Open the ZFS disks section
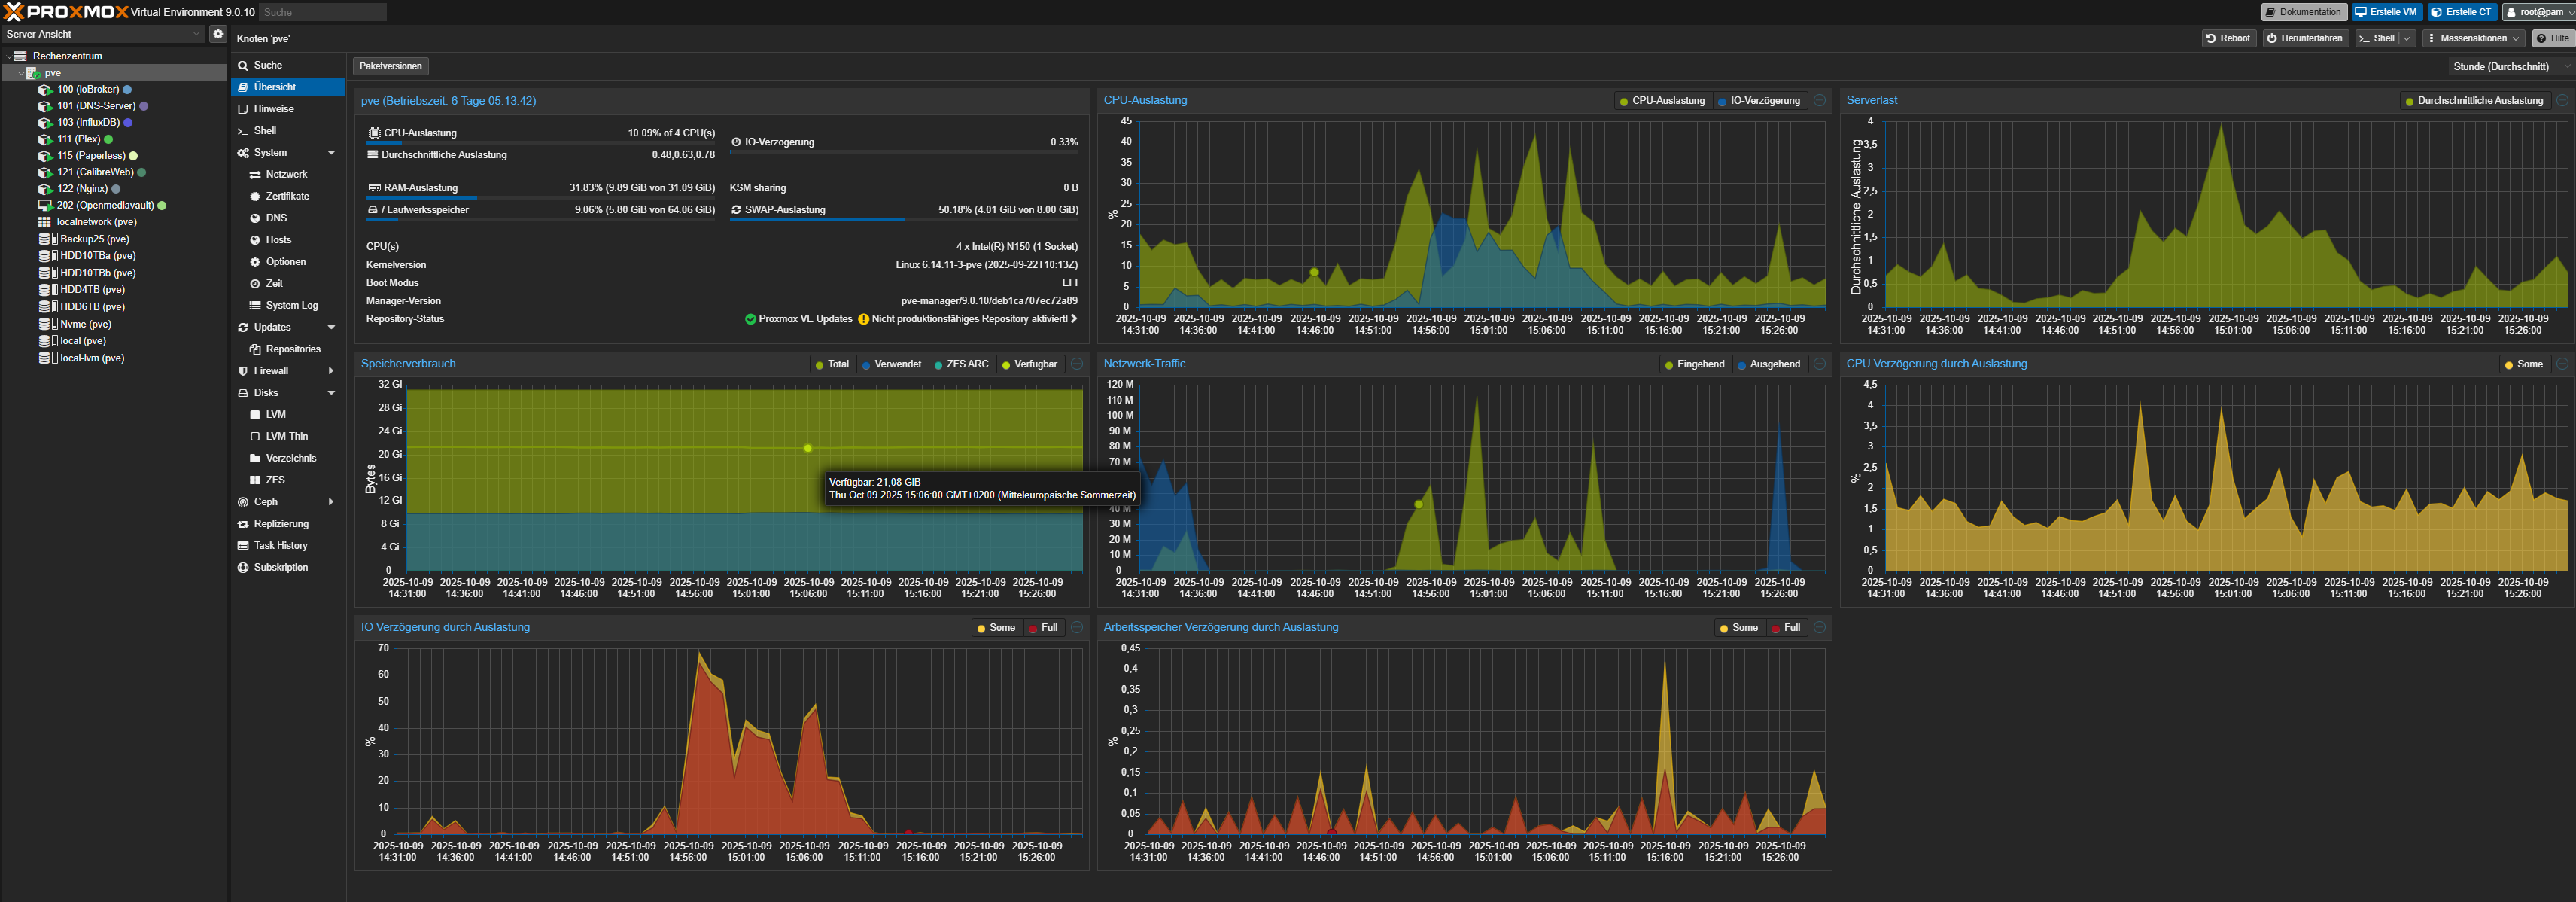The width and height of the screenshot is (2576, 902). click(x=275, y=480)
